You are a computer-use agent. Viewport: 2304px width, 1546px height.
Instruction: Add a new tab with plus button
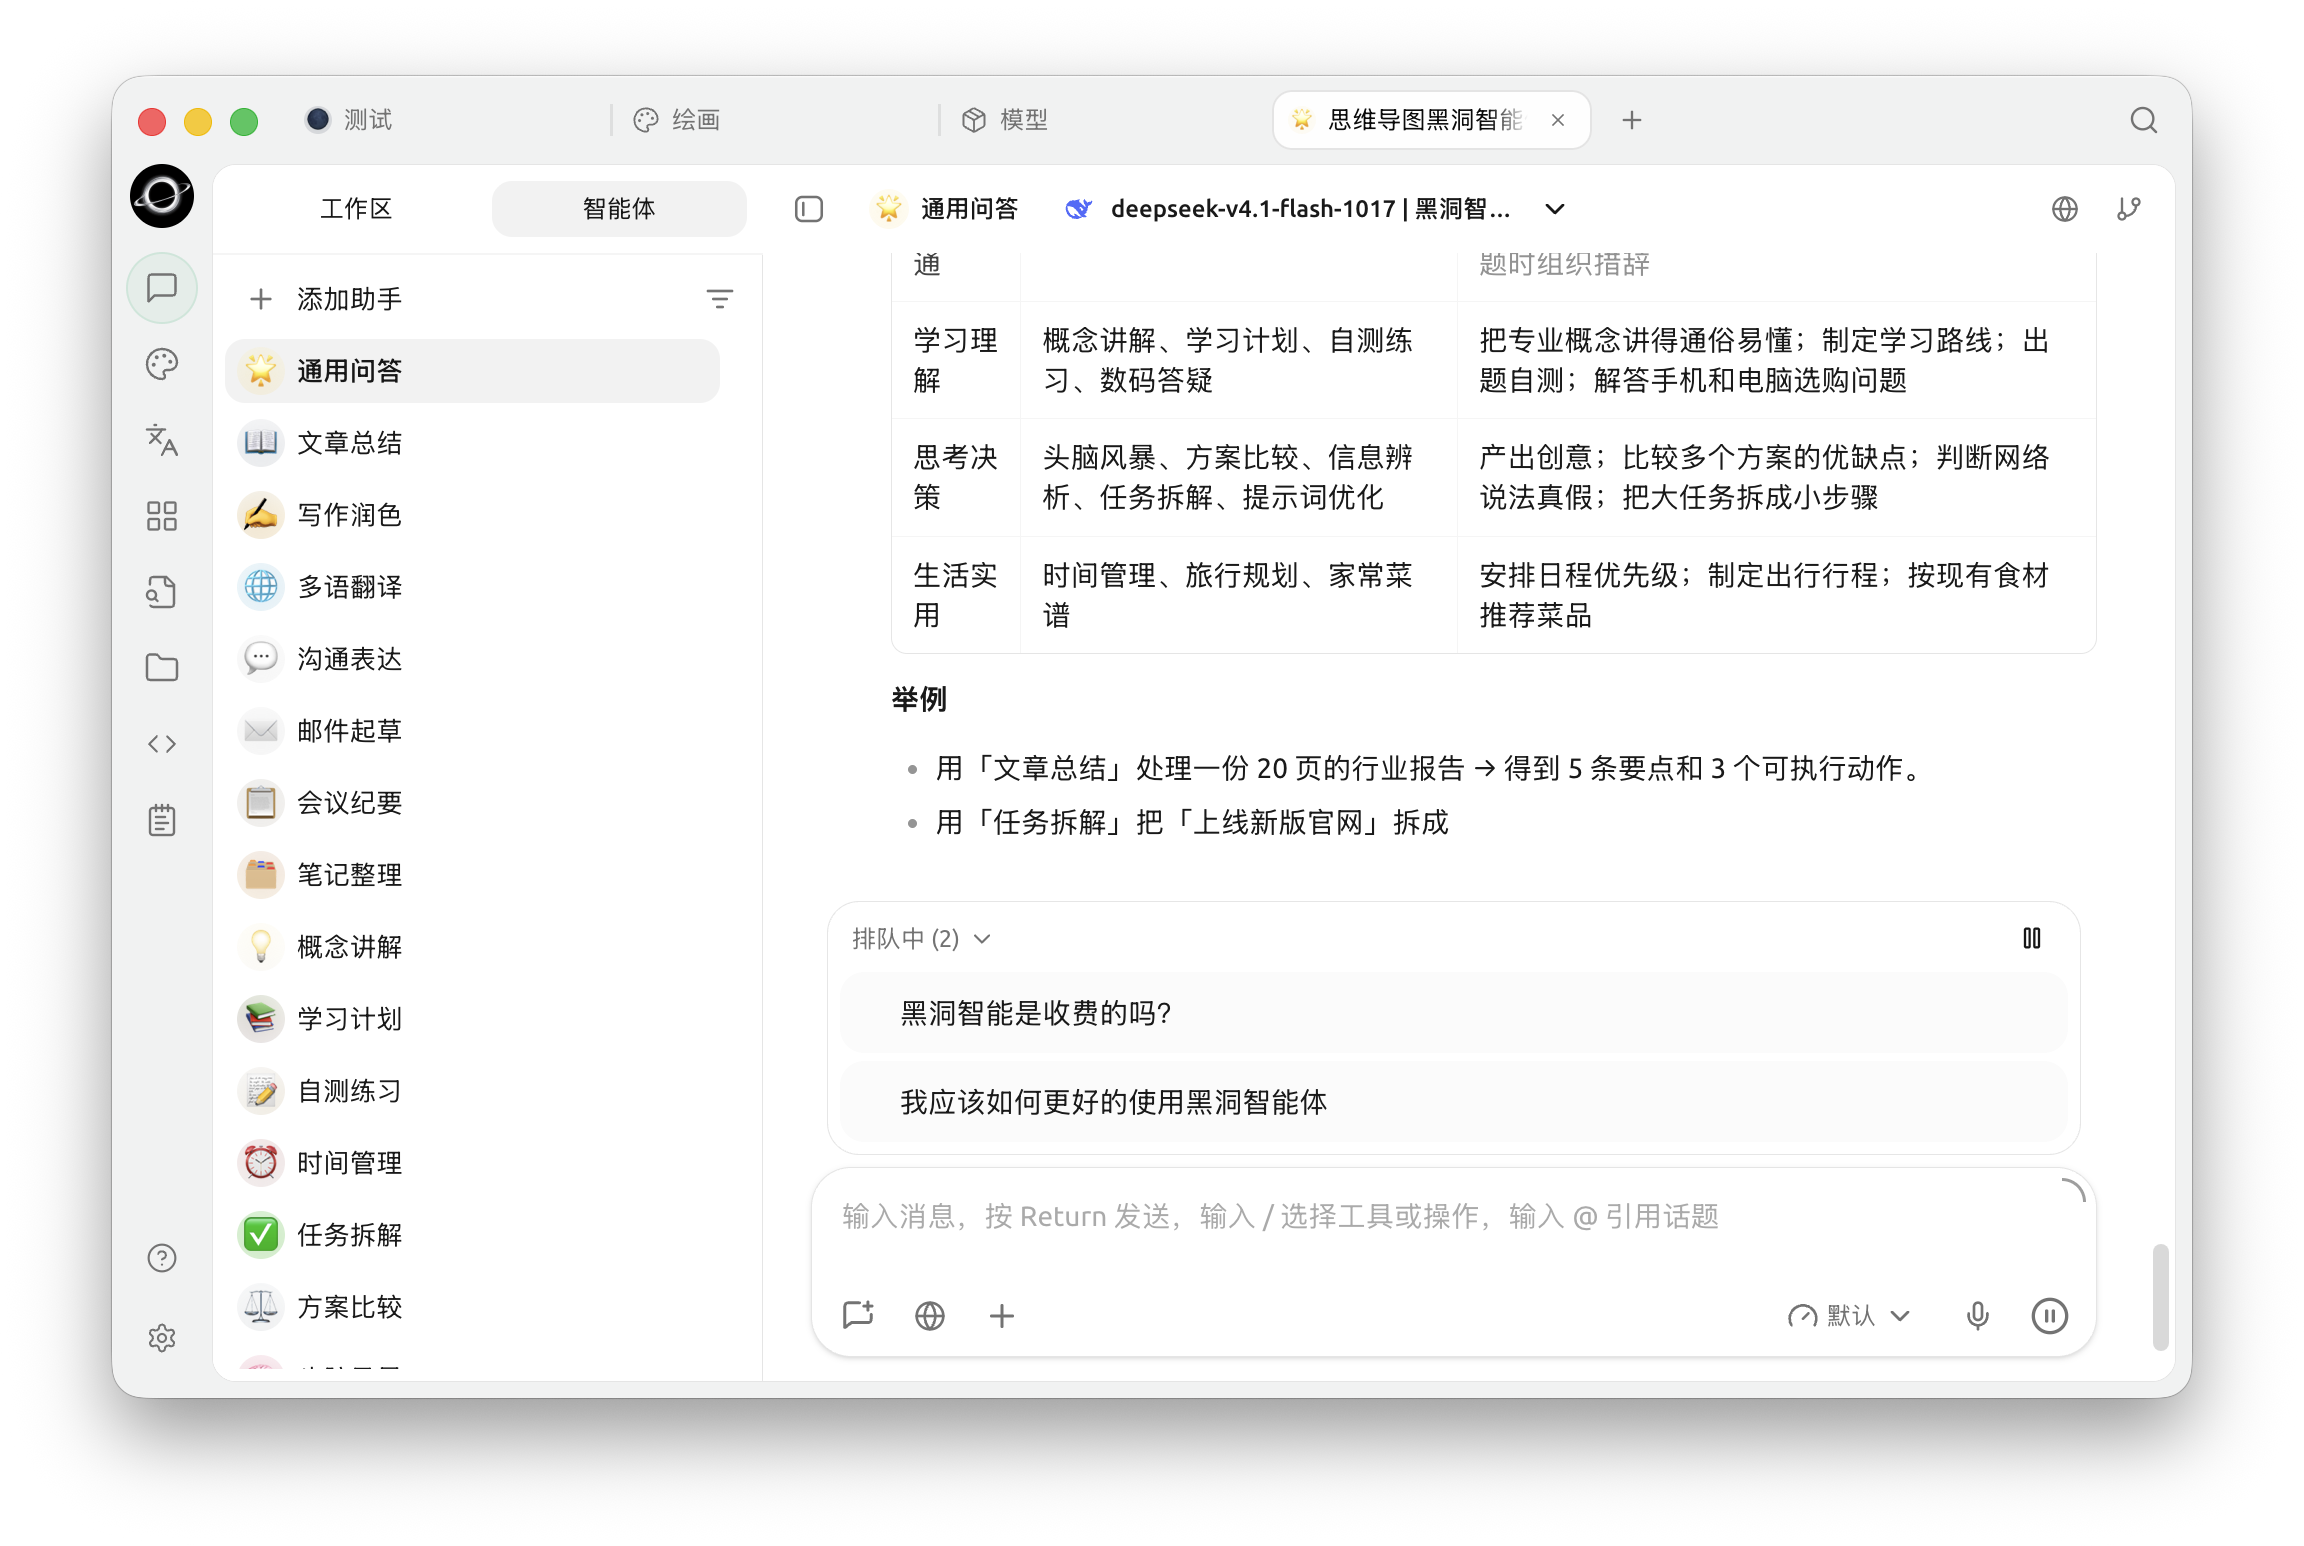point(1632,120)
